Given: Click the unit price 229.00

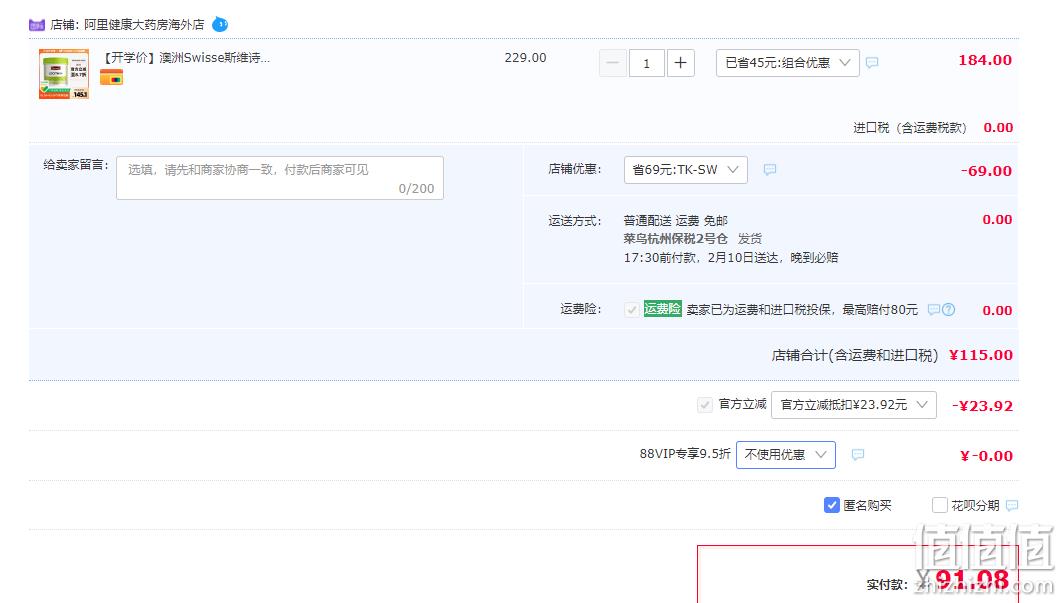Looking at the screenshot, I should 525,58.
